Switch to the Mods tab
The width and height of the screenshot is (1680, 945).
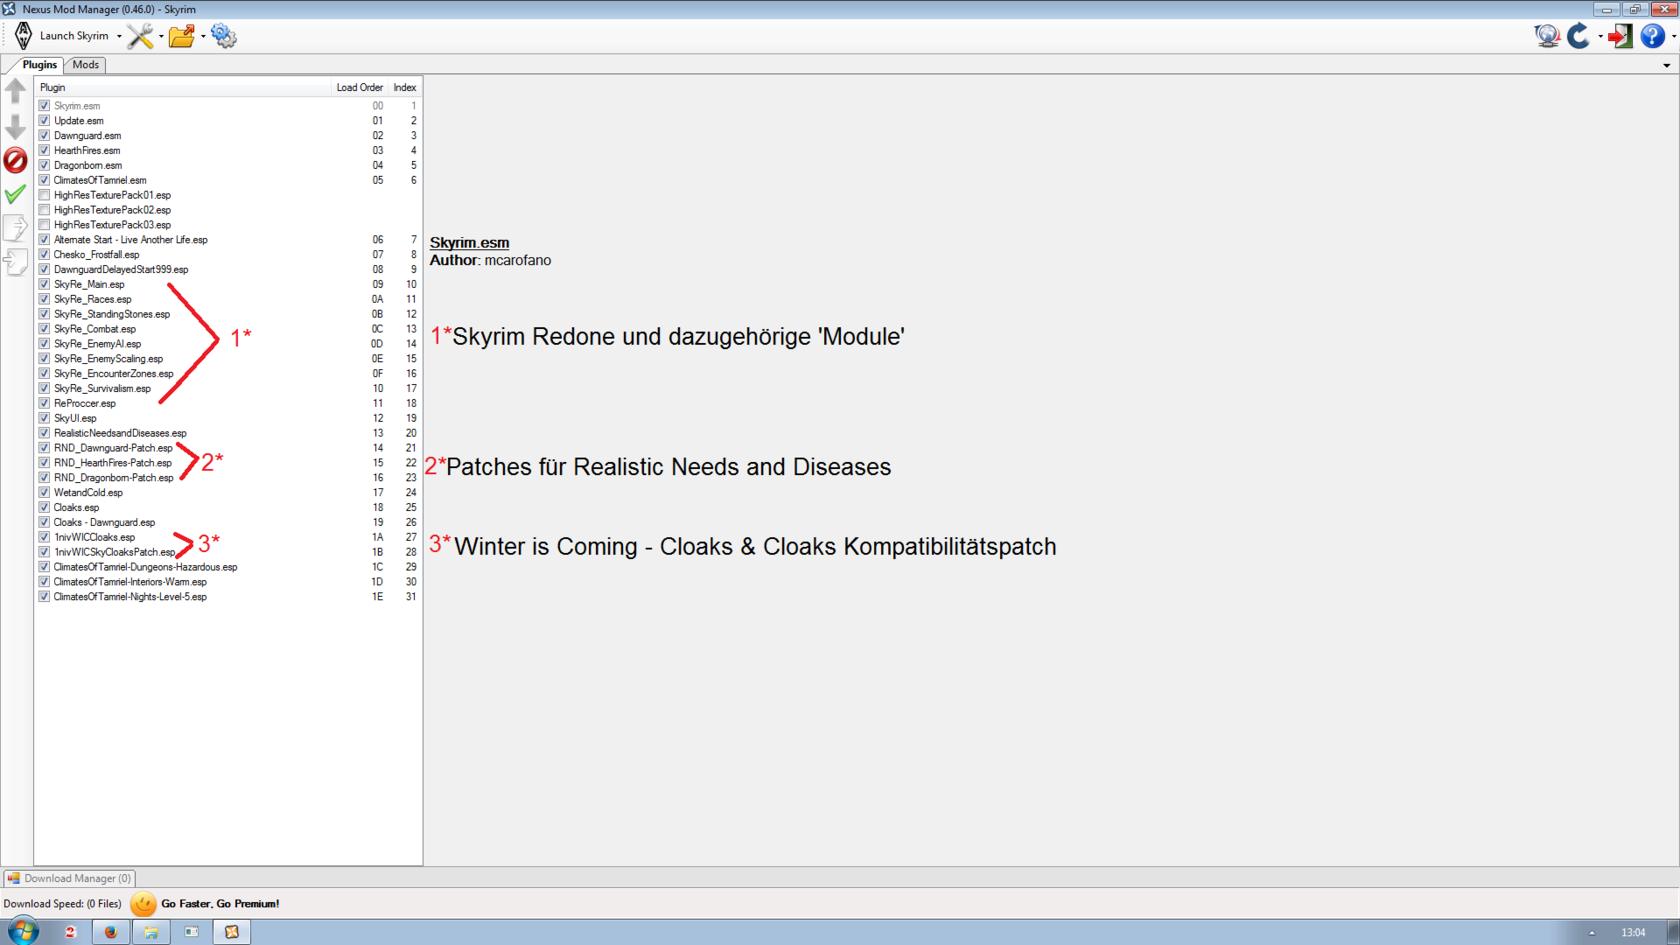point(85,65)
